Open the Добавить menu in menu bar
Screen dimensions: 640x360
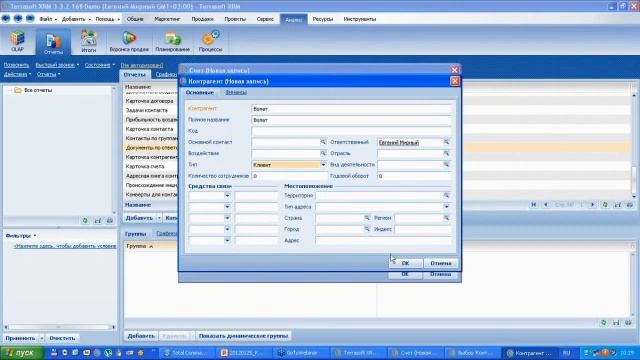pyautogui.click(x=76, y=19)
